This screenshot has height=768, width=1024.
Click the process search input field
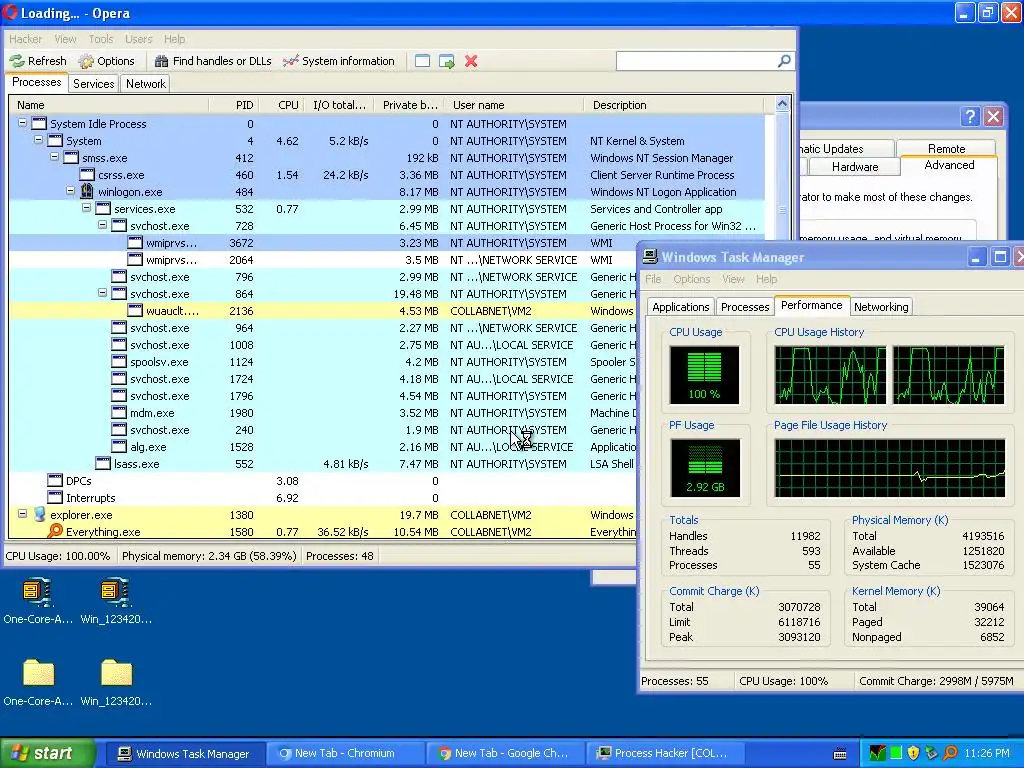click(x=696, y=61)
